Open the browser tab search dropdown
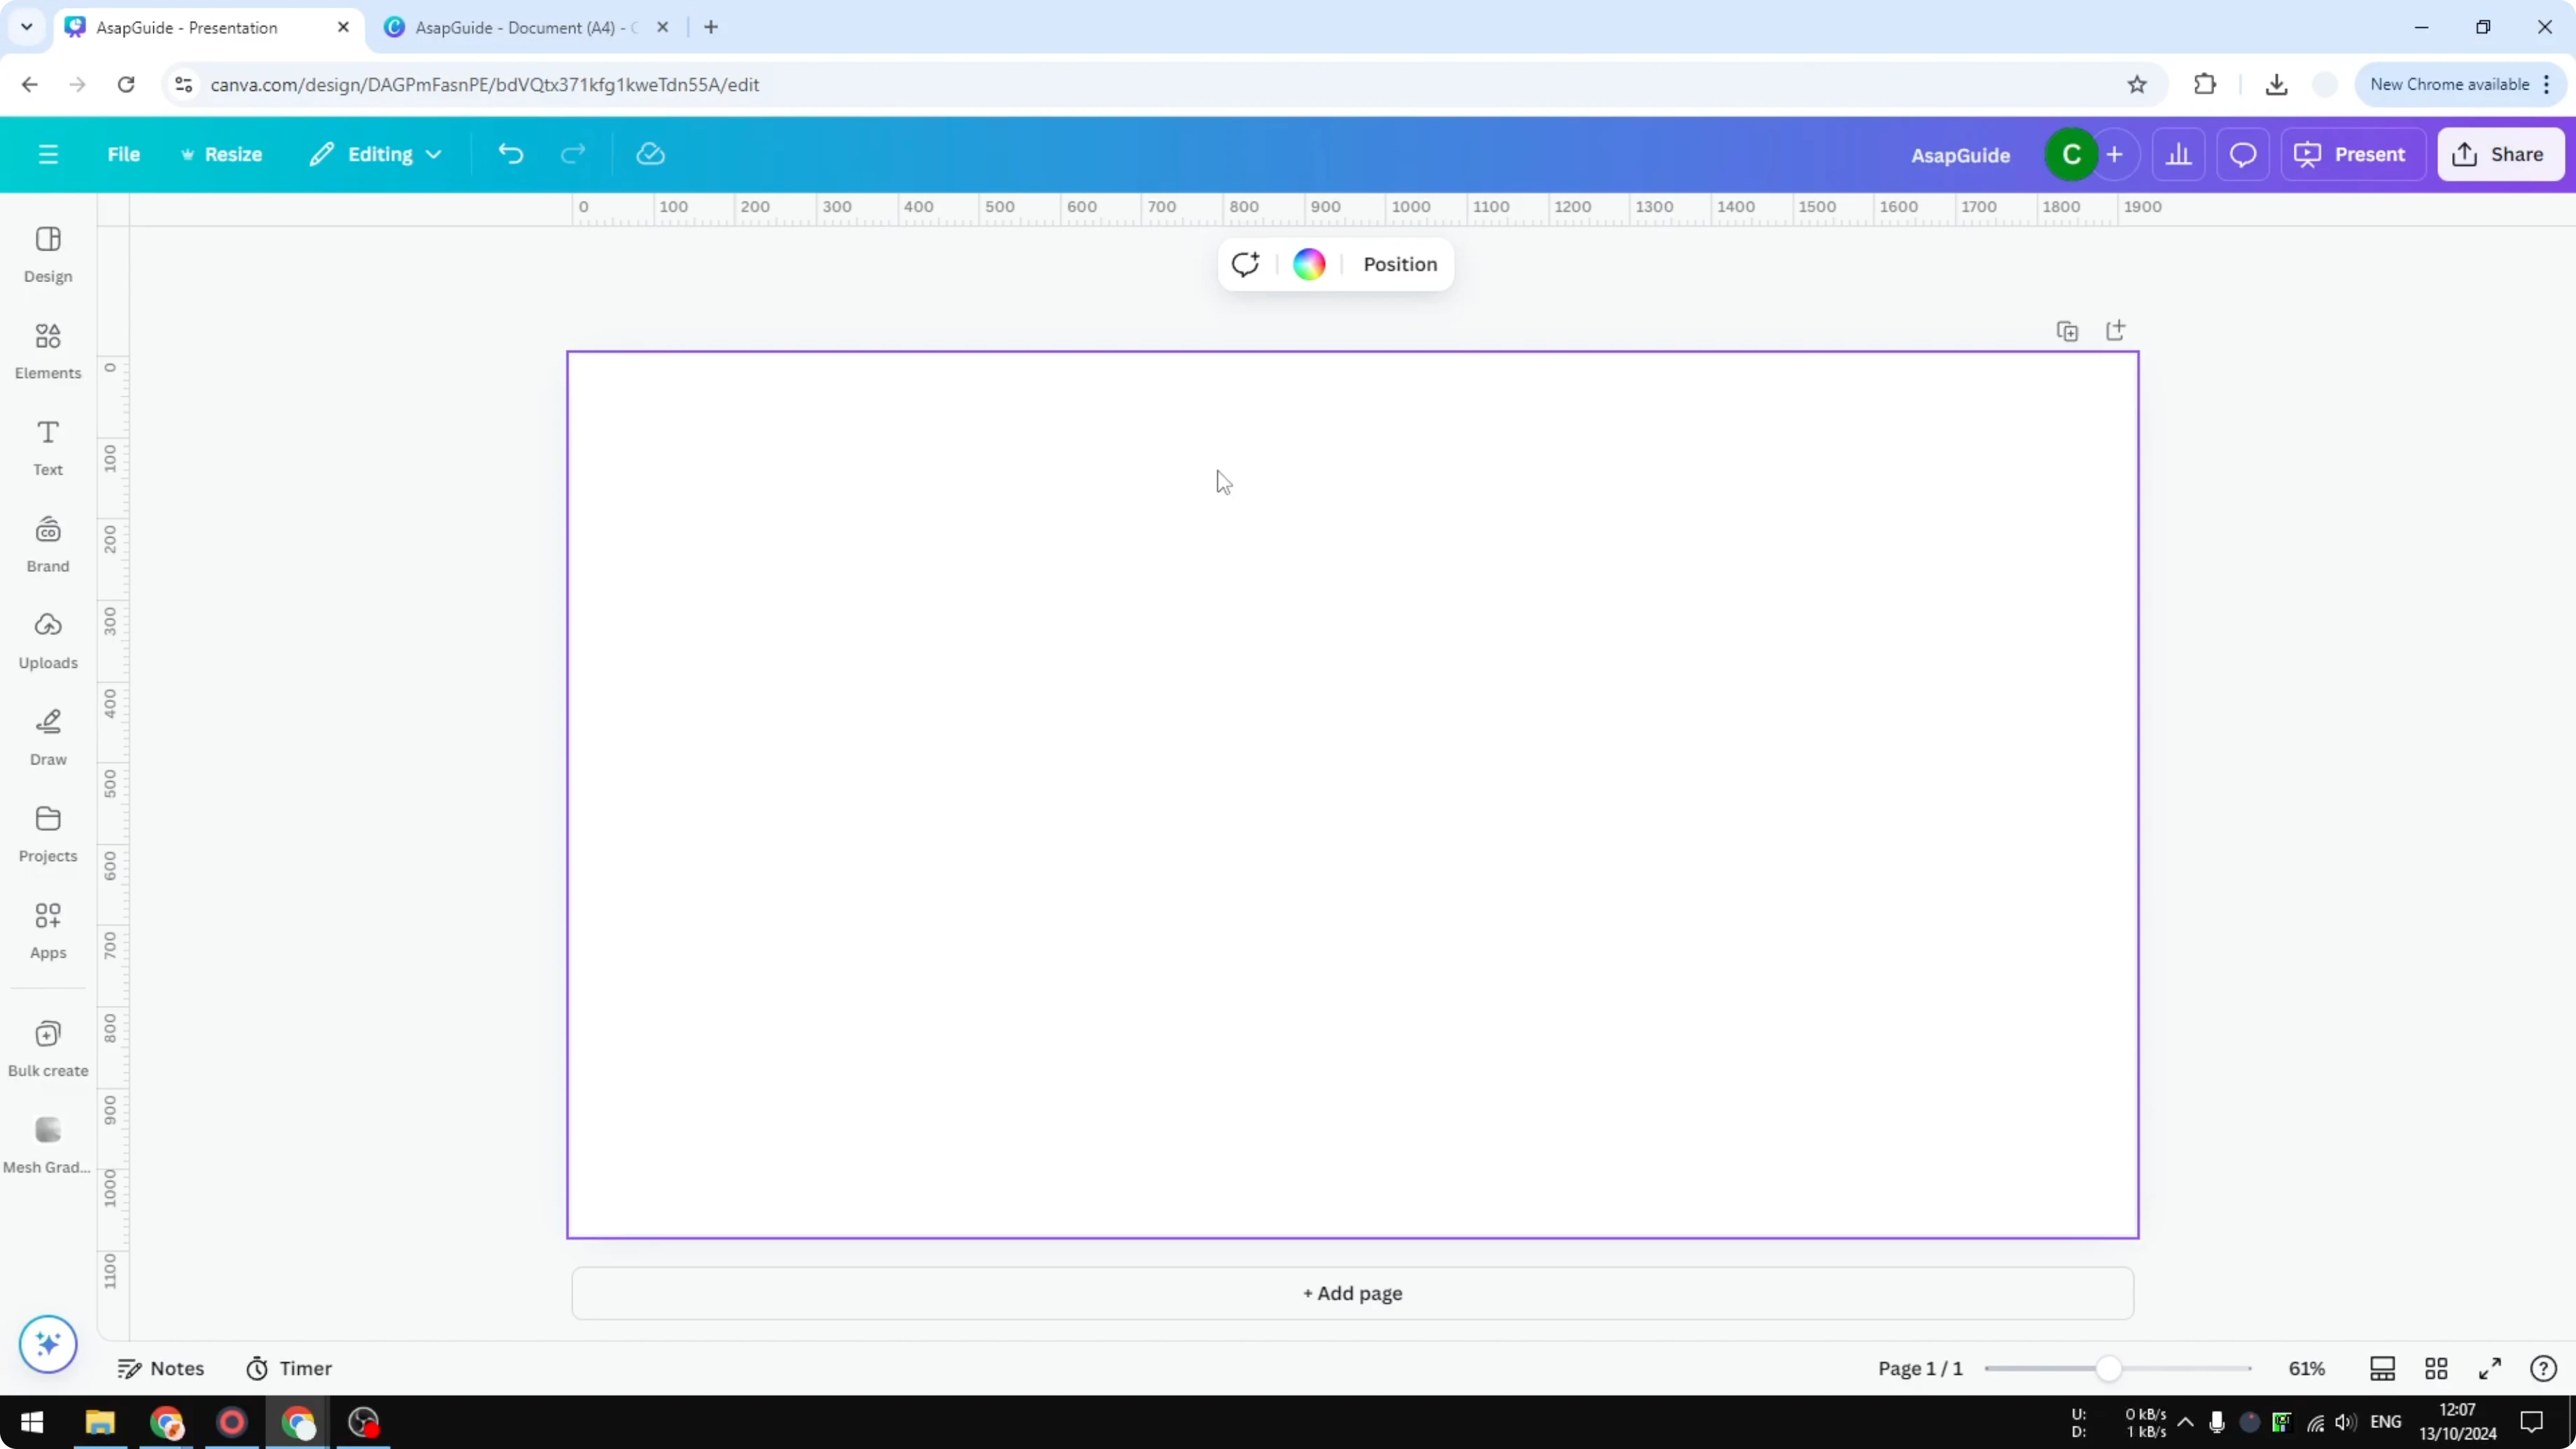2576x1449 pixels. (26, 27)
